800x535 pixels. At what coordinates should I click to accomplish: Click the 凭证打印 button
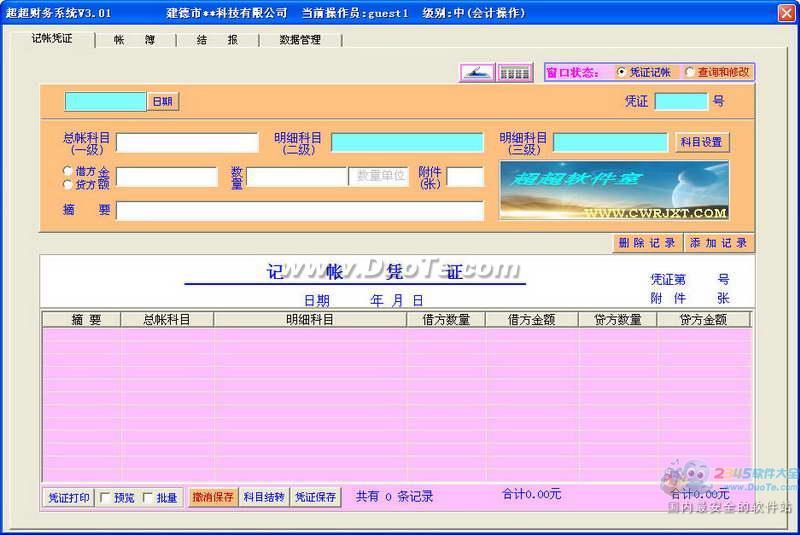click(69, 497)
